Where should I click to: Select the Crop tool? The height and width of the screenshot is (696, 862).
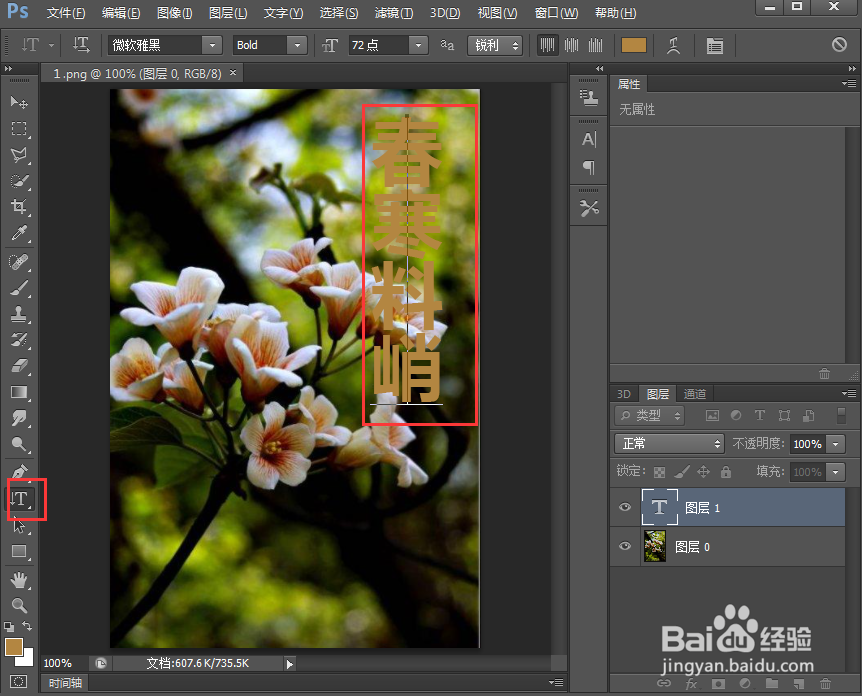point(19,207)
